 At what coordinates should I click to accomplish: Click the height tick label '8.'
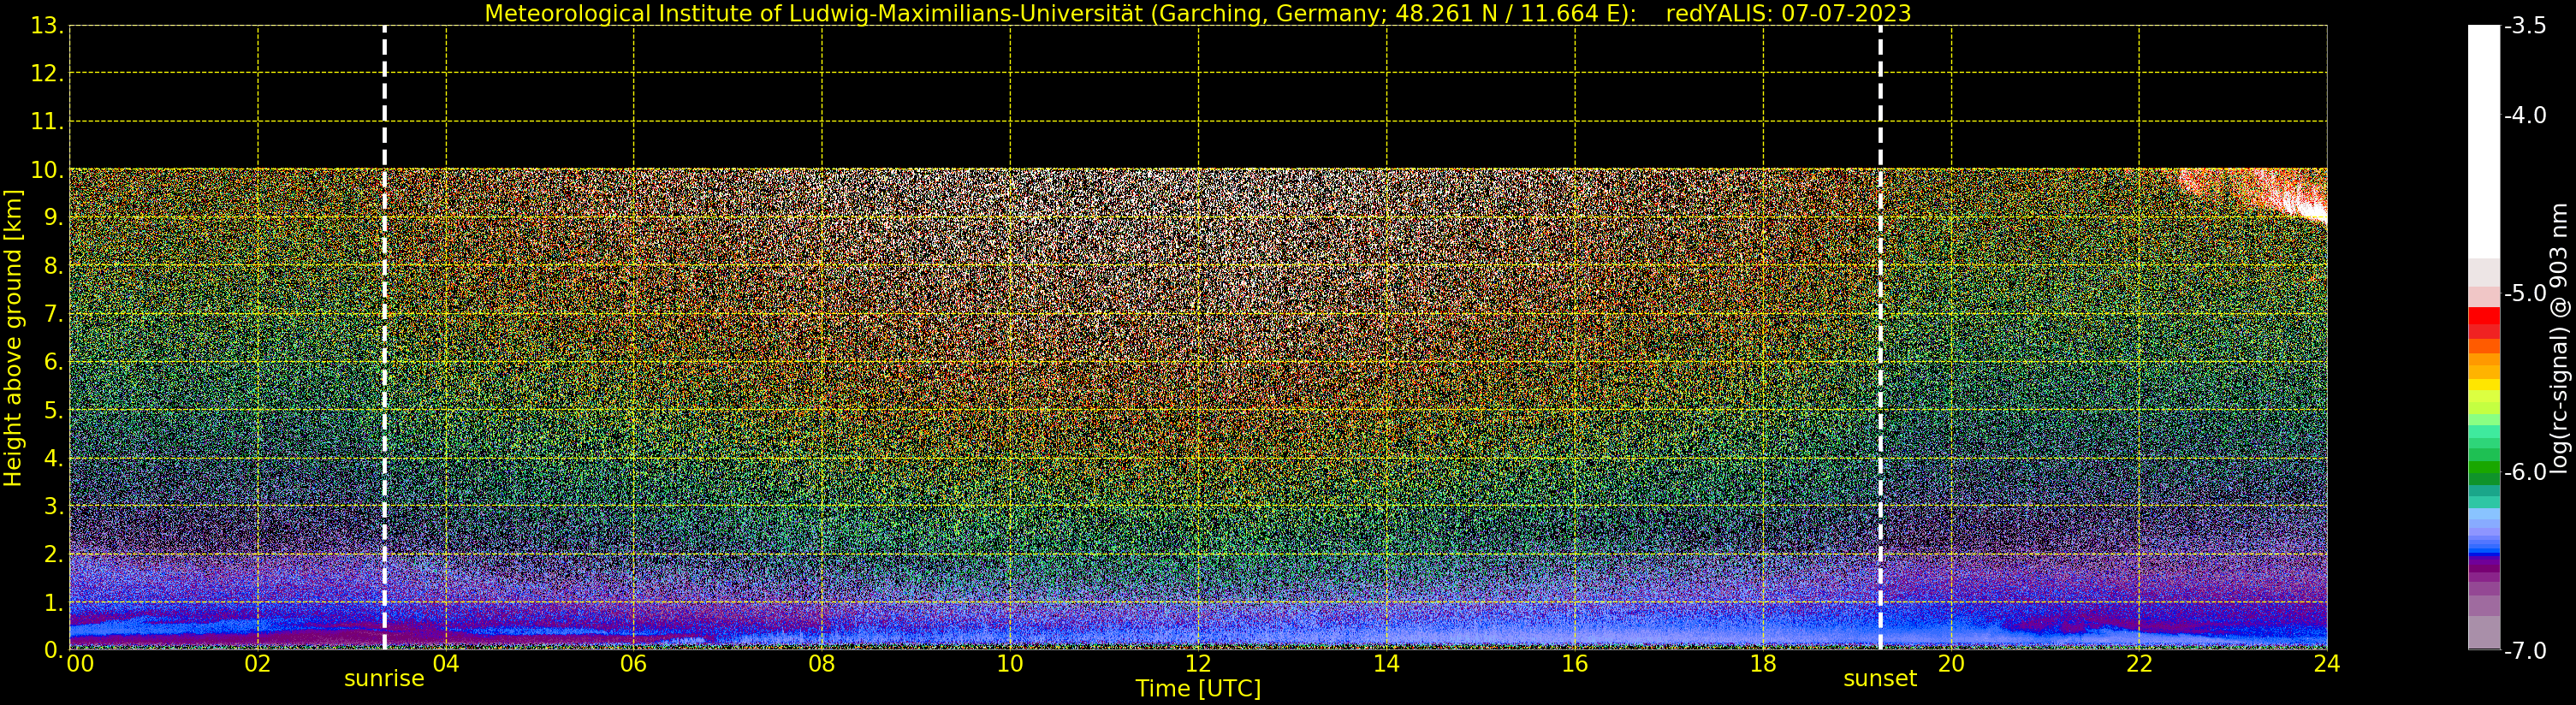pyautogui.click(x=54, y=265)
